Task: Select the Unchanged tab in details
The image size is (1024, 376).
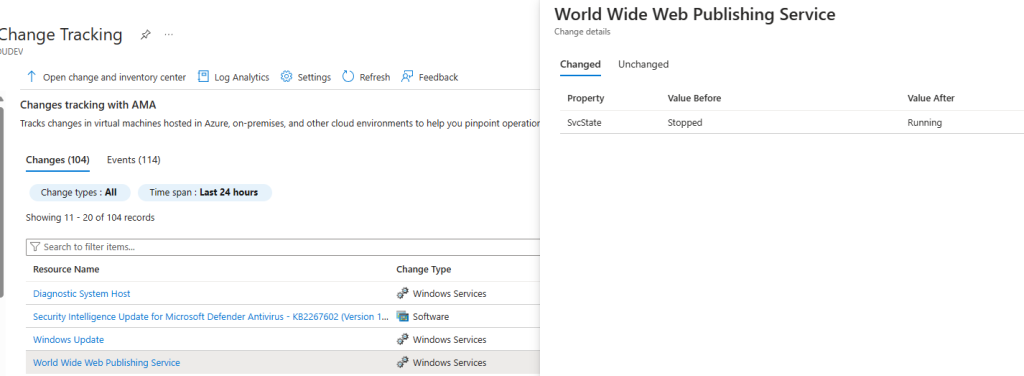Action: click(x=643, y=64)
